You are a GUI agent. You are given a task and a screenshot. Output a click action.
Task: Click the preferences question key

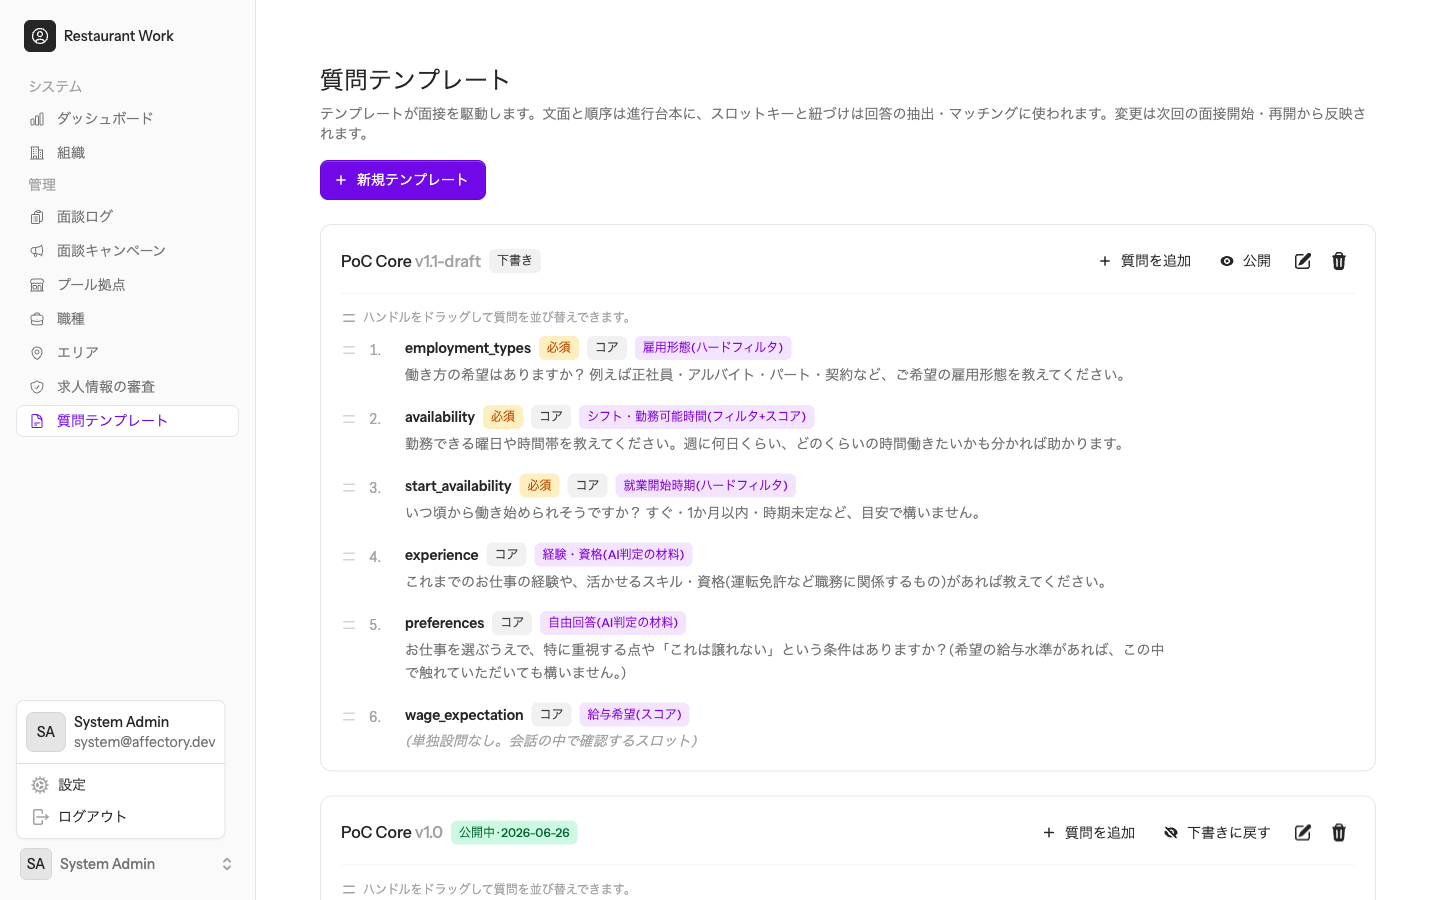[445, 623]
